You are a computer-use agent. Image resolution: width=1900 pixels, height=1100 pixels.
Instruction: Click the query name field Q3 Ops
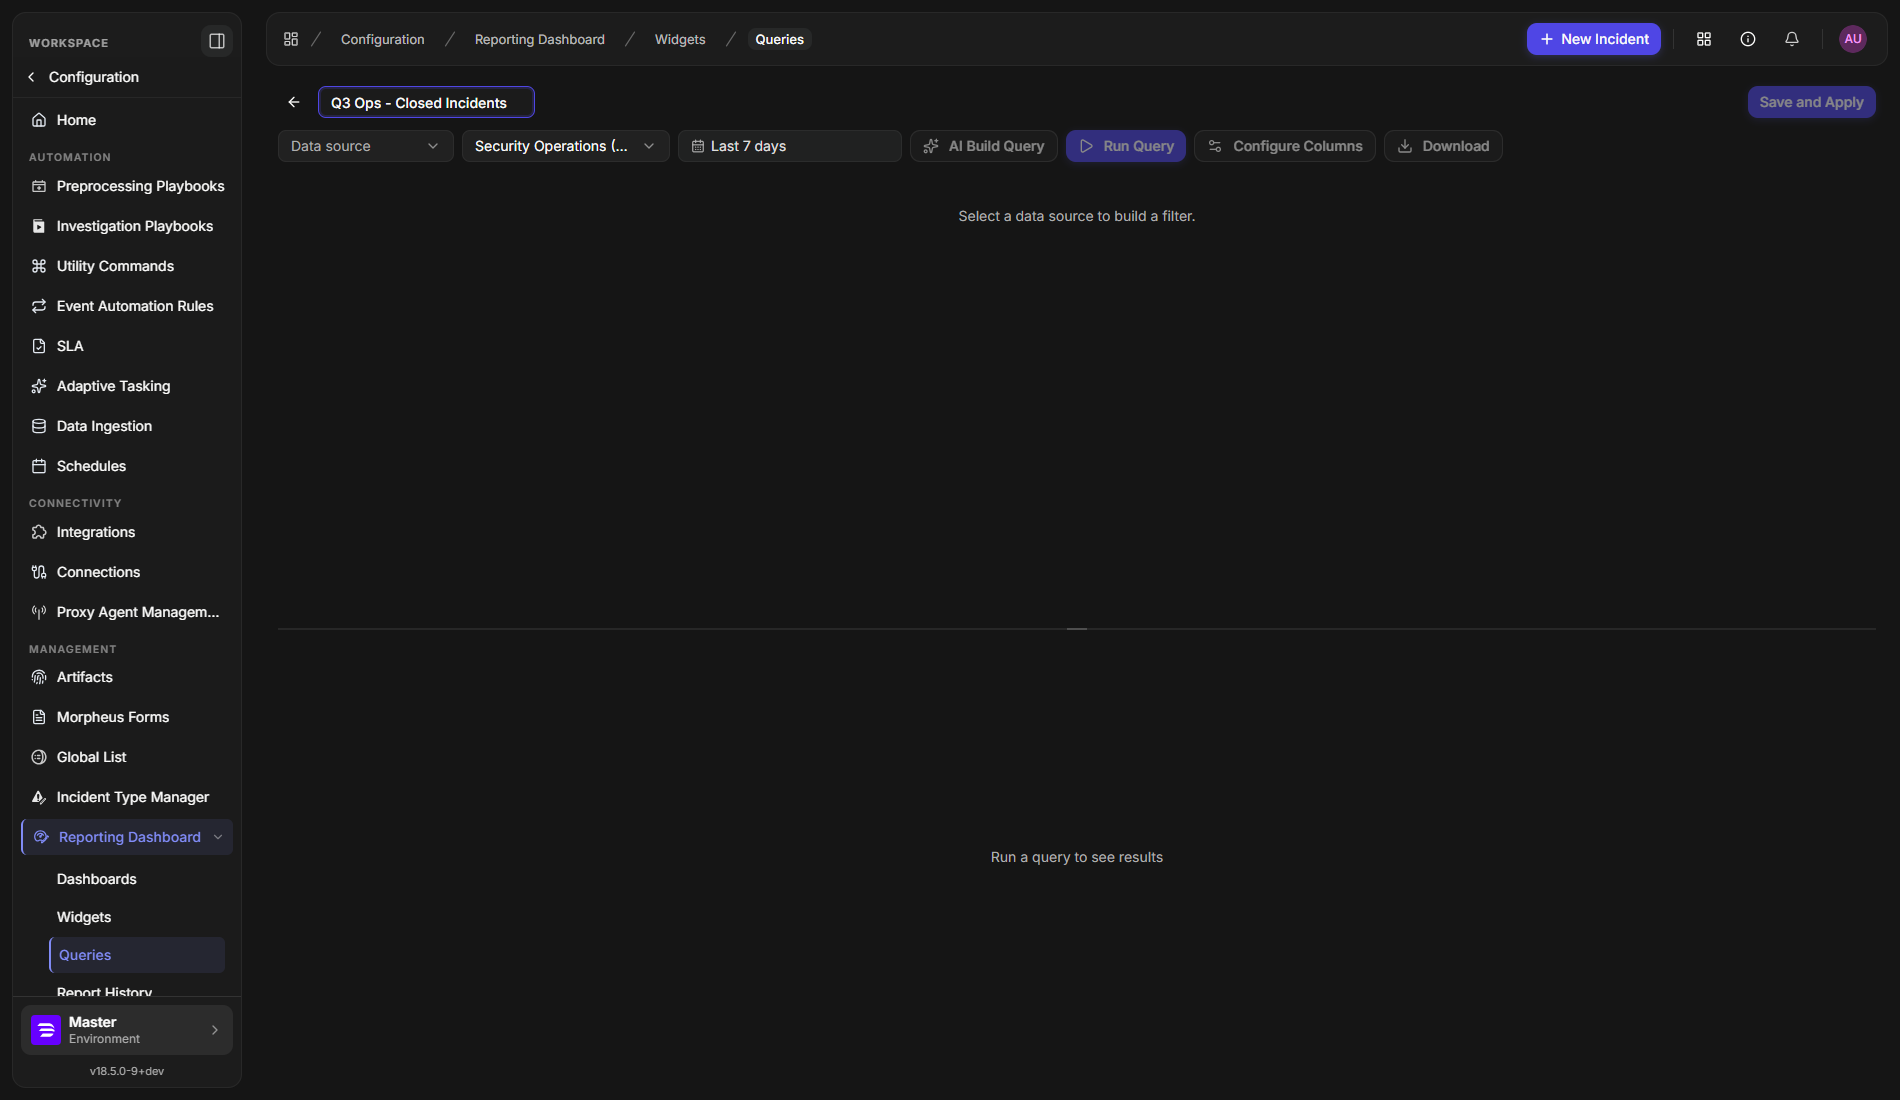click(x=426, y=102)
